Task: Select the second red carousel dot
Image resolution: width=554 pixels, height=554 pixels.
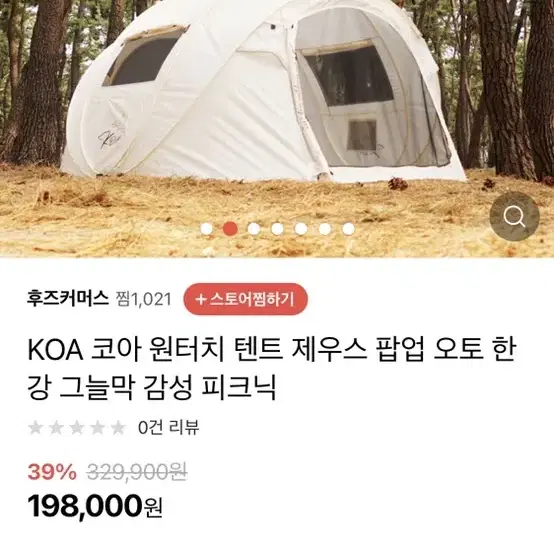Action: click(230, 229)
